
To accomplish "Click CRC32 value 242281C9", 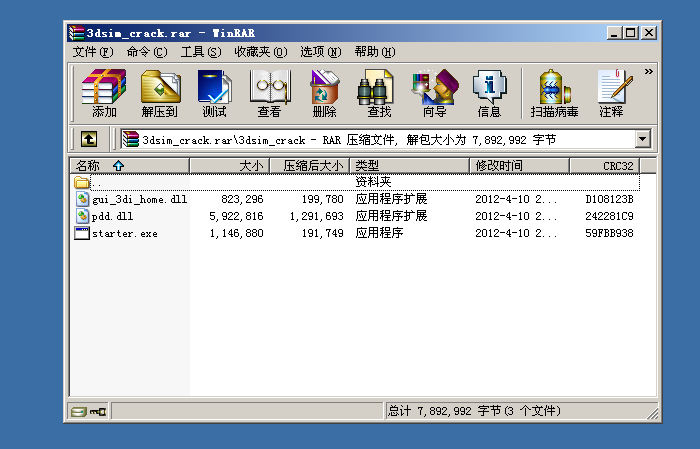I will click(x=609, y=216).
